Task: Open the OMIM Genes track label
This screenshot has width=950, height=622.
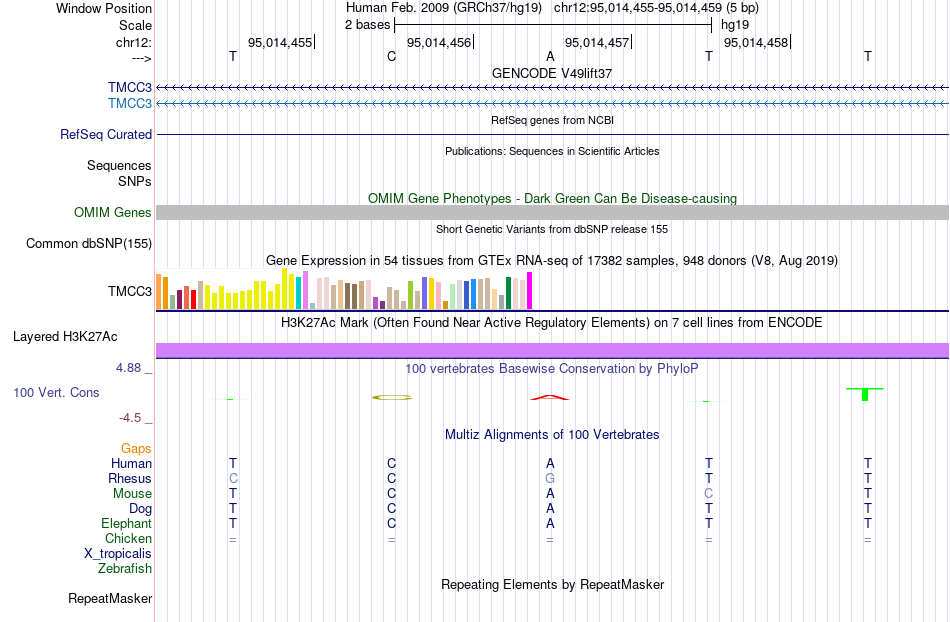Action: (x=113, y=213)
